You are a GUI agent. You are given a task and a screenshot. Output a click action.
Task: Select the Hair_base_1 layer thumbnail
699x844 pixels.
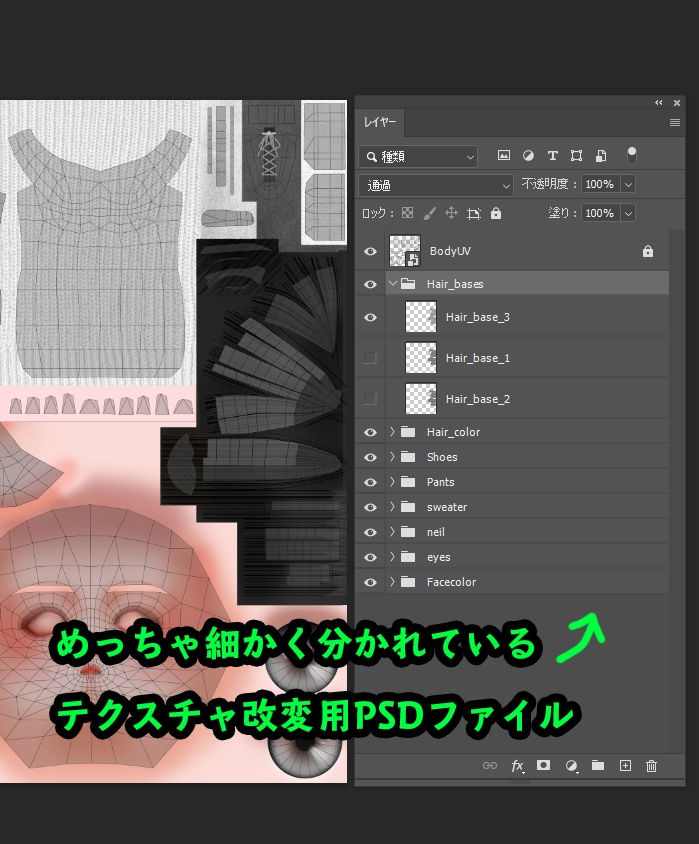(421, 358)
